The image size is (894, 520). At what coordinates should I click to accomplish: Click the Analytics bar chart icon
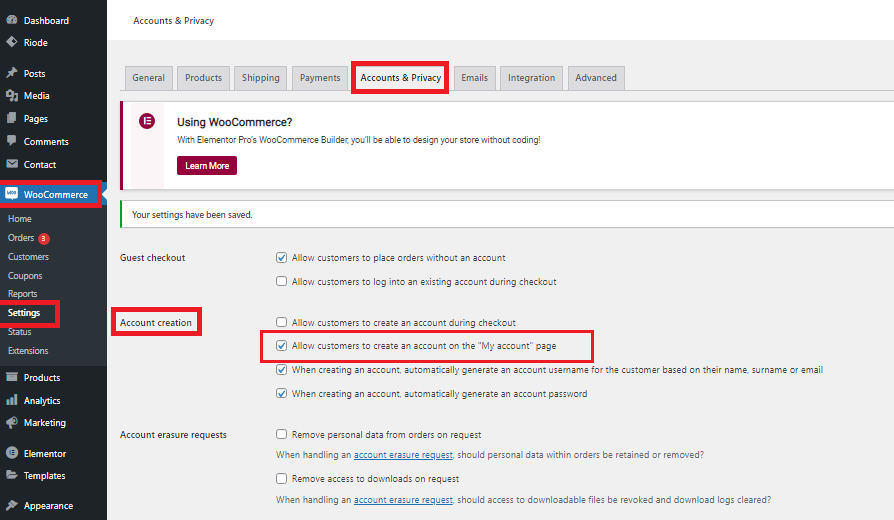(x=11, y=400)
